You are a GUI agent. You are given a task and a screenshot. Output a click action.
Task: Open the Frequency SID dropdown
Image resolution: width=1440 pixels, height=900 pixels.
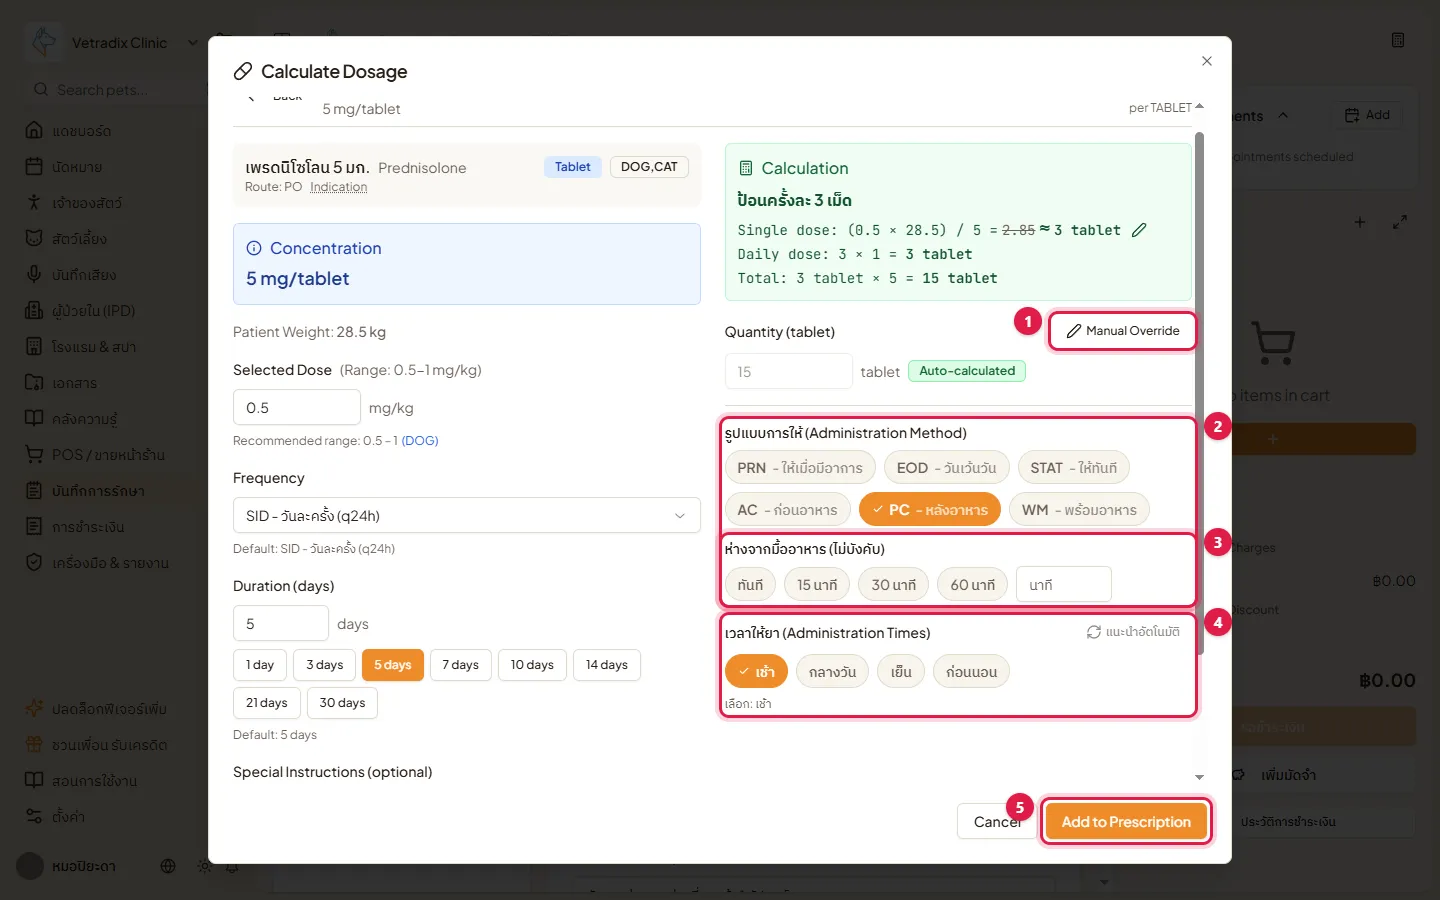tap(466, 516)
